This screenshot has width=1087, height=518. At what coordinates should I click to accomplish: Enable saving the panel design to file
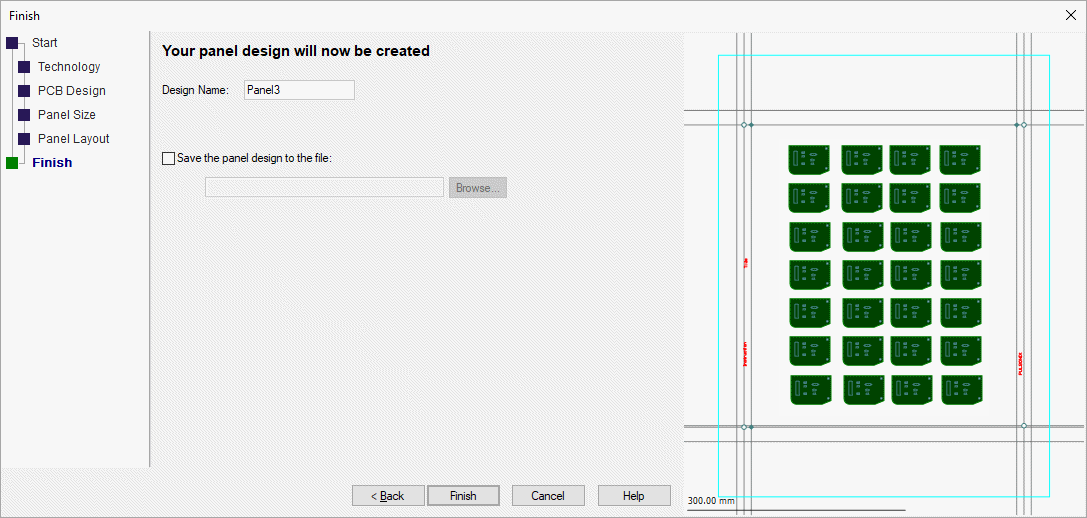pyautogui.click(x=168, y=158)
